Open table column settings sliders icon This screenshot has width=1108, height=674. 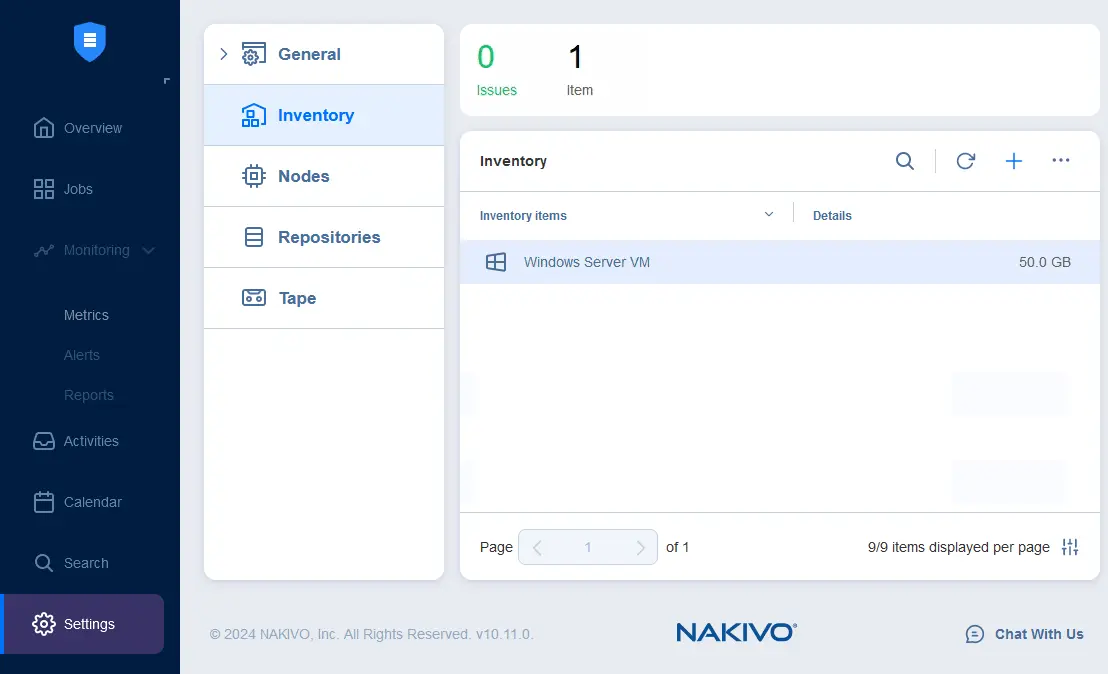point(1070,547)
